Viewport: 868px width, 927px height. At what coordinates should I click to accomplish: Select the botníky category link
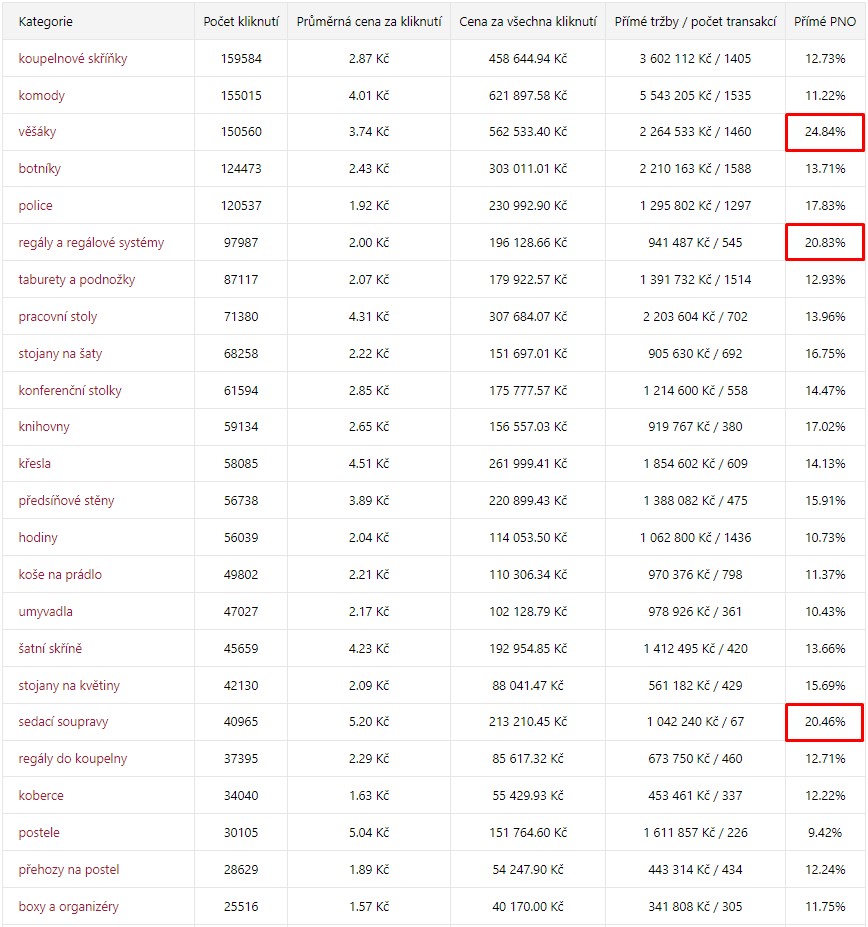39,168
